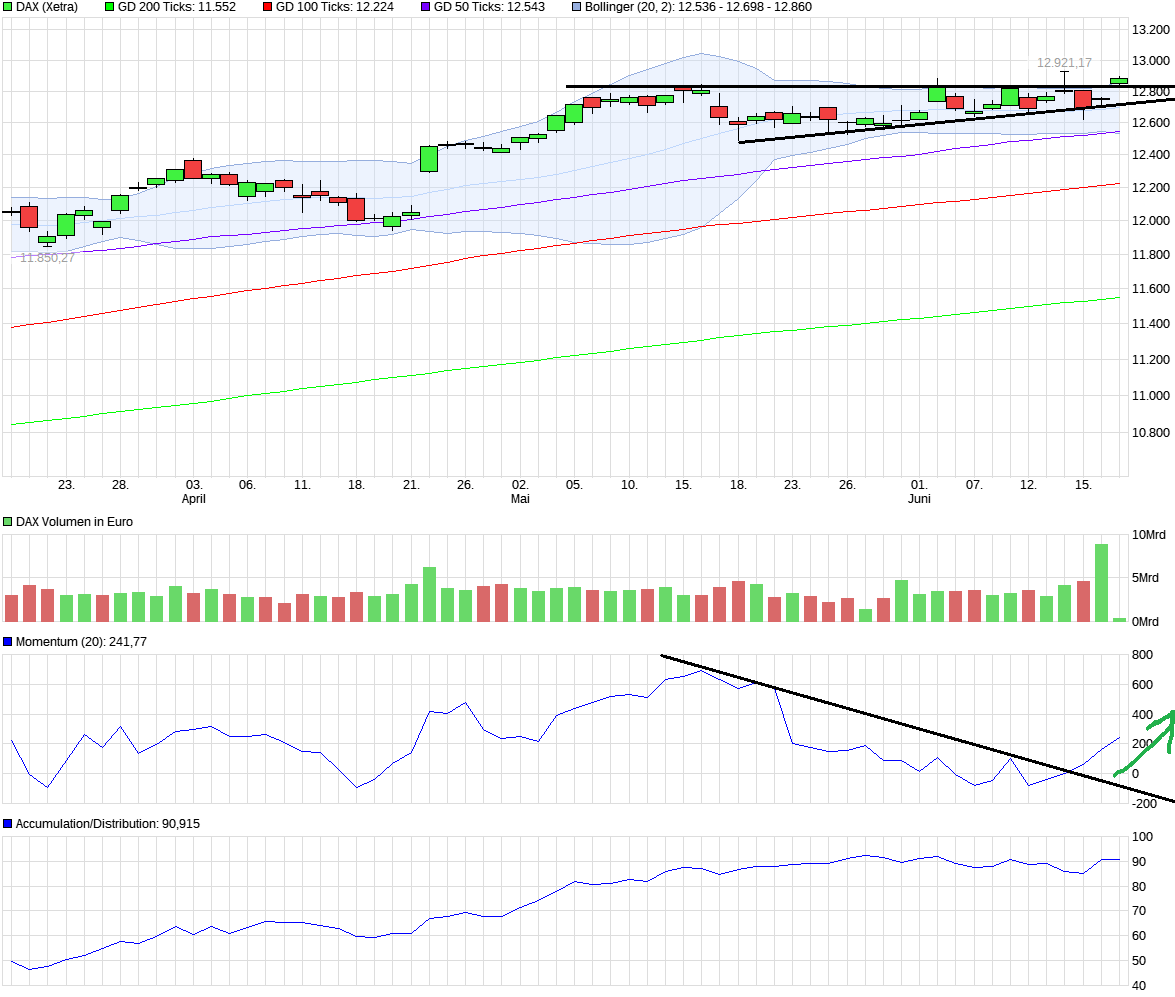The width and height of the screenshot is (1175, 997).
Task: Click the 10.800 price axis label
Action: (1150, 433)
